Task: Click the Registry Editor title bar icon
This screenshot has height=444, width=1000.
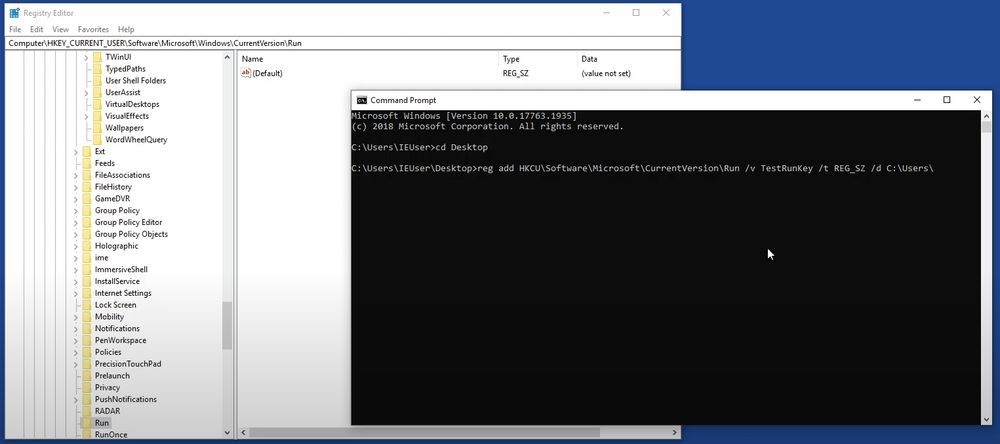Action: [x=14, y=13]
